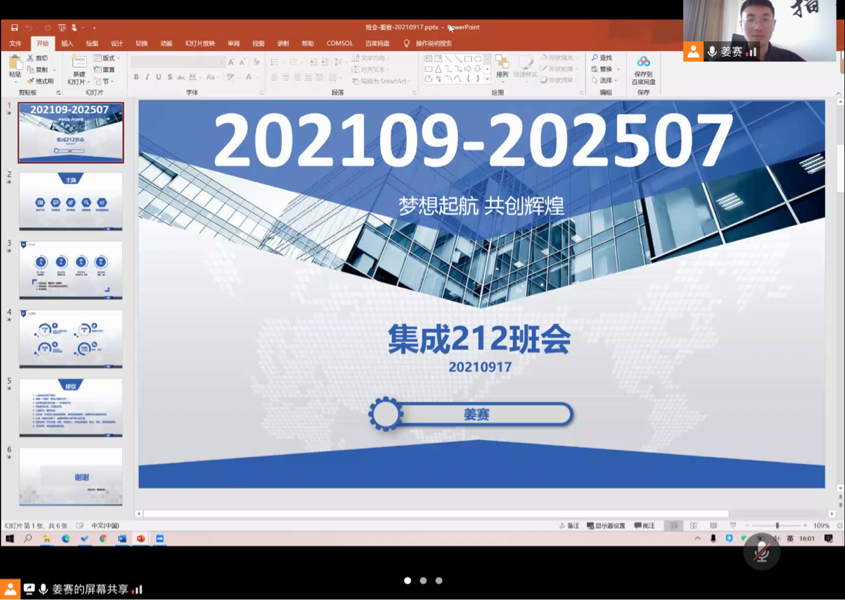Expand the Select dropdown in the editing group
This screenshot has height=600, width=845.
(603, 81)
